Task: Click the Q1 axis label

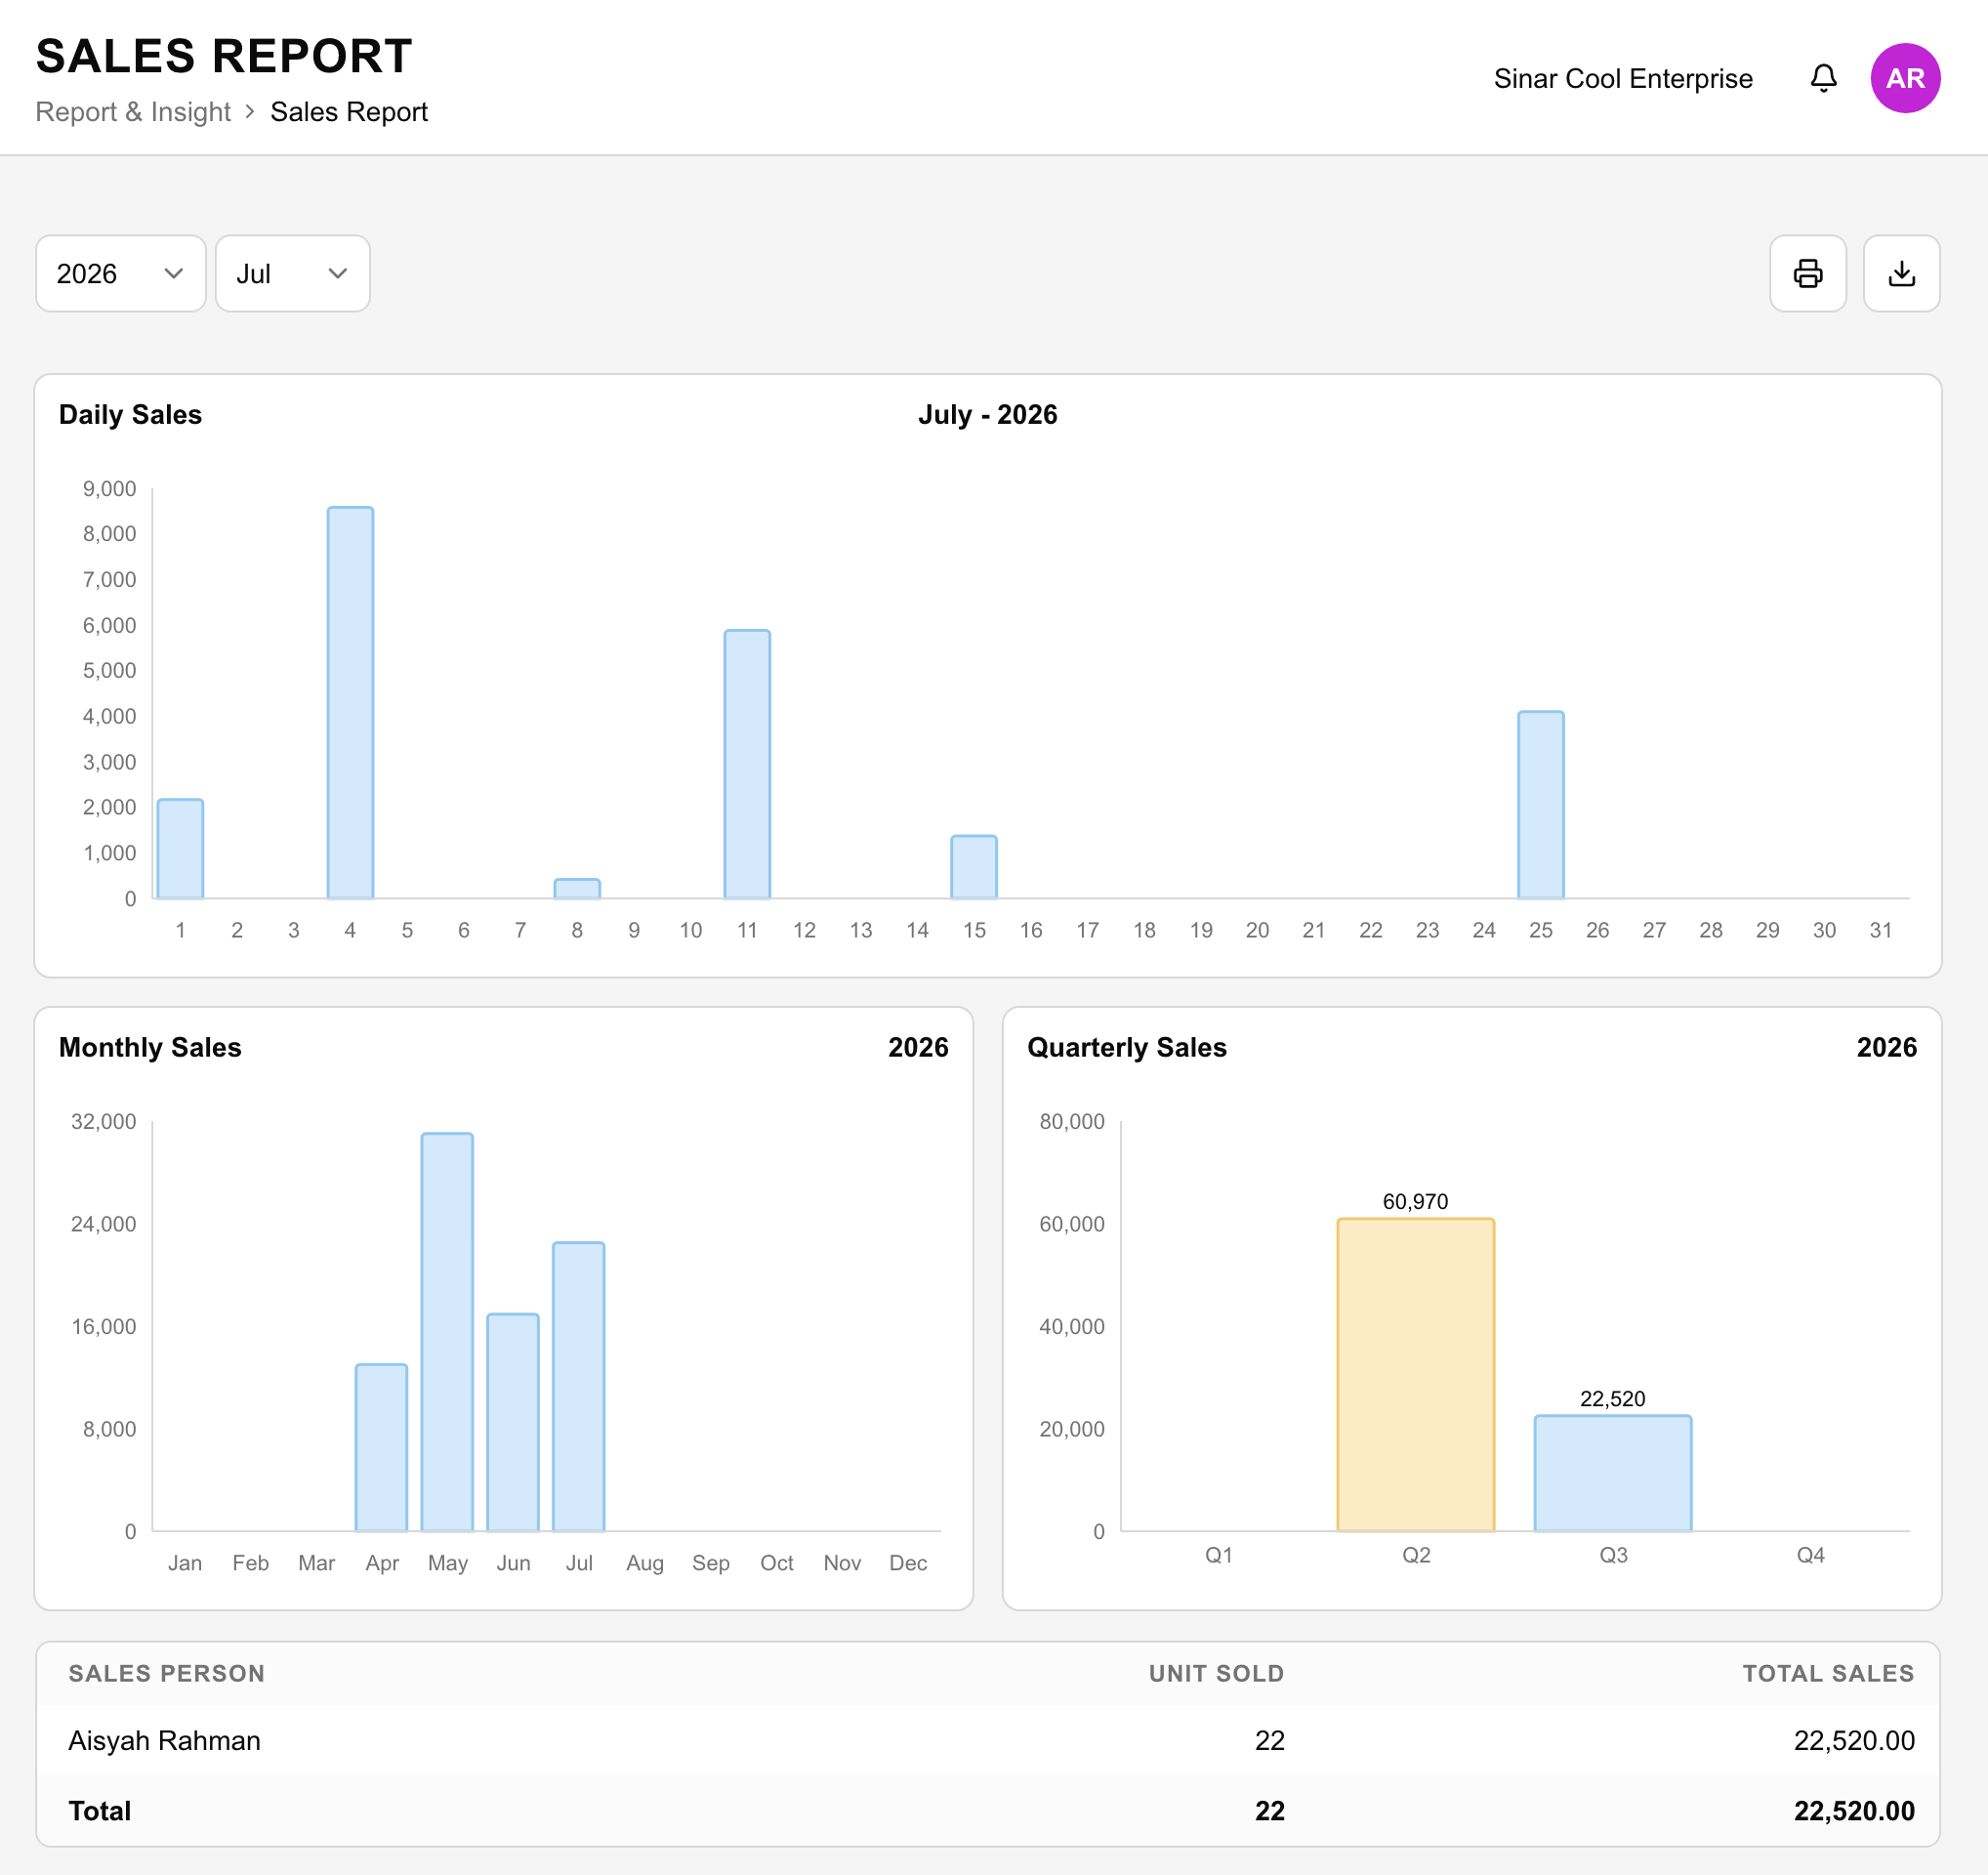Action: coord(1219,1554)
